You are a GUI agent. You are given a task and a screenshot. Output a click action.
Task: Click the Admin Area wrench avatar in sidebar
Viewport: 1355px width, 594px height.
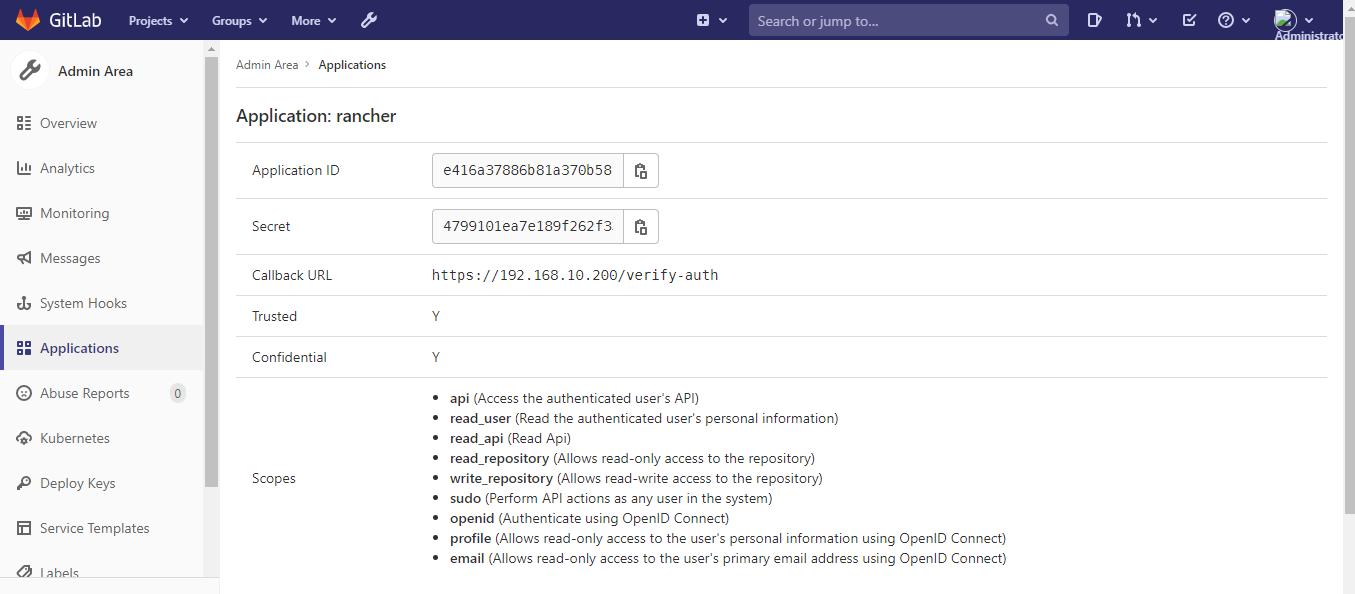[x=30, y=71]
